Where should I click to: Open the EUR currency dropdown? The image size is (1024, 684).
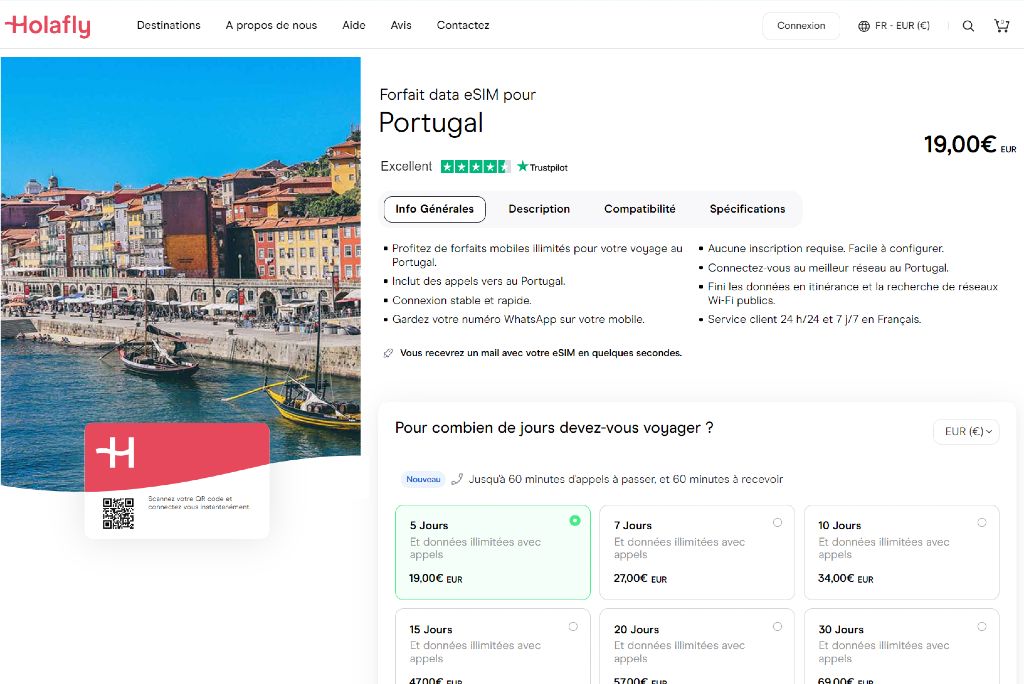point(966,431)
